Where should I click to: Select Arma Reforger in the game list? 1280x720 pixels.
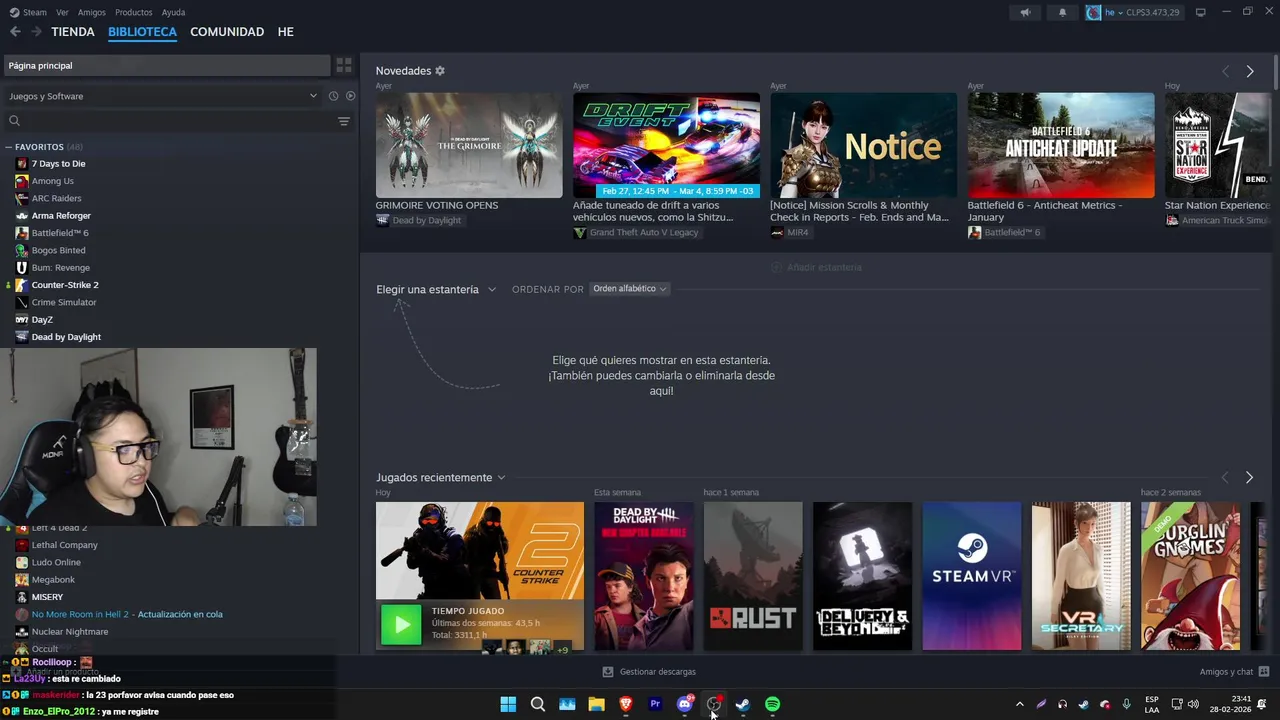click(61, 216)
